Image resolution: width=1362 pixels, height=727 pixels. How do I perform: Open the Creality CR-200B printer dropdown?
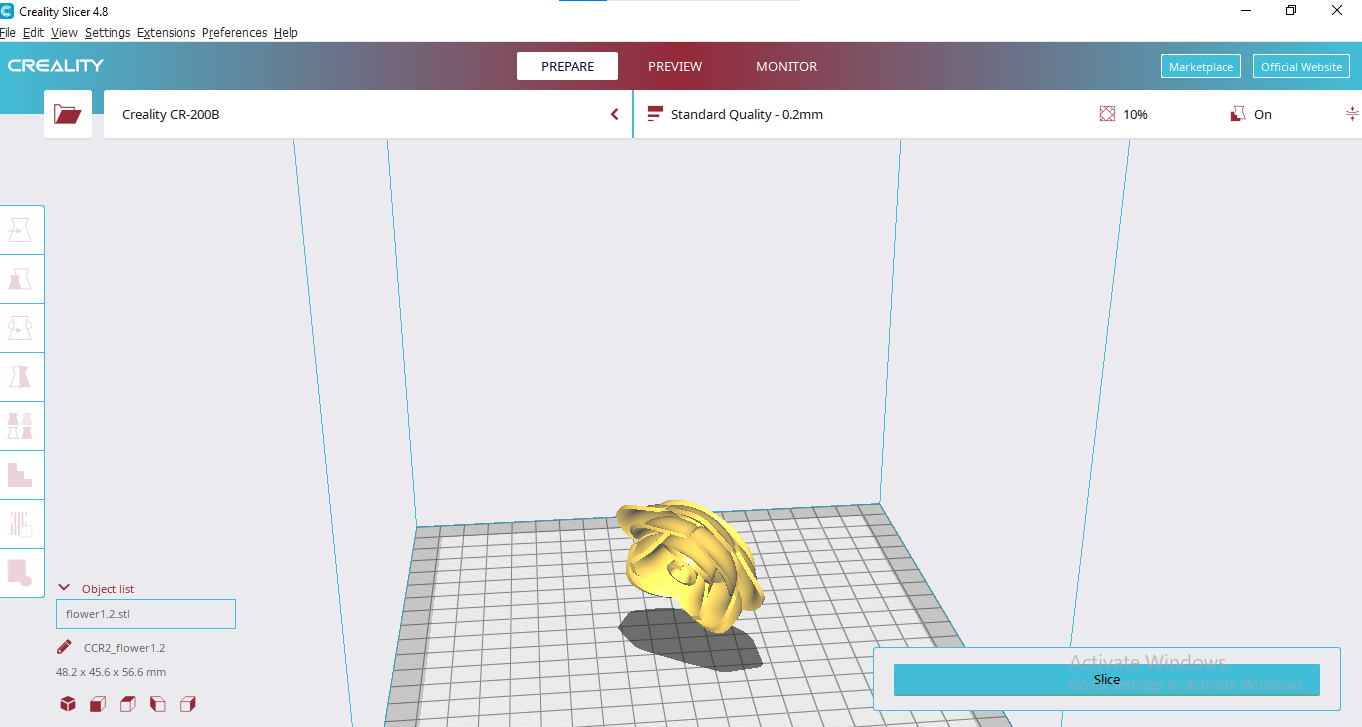click(x=368, y=114)
